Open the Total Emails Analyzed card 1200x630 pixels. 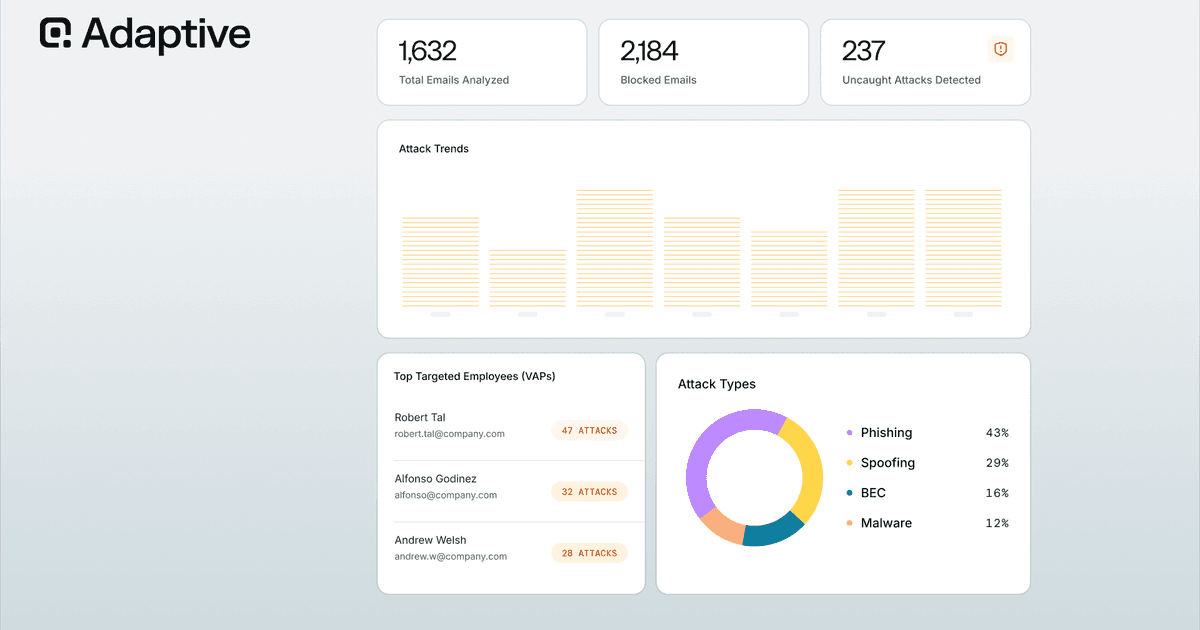click(x=482, y=62)
